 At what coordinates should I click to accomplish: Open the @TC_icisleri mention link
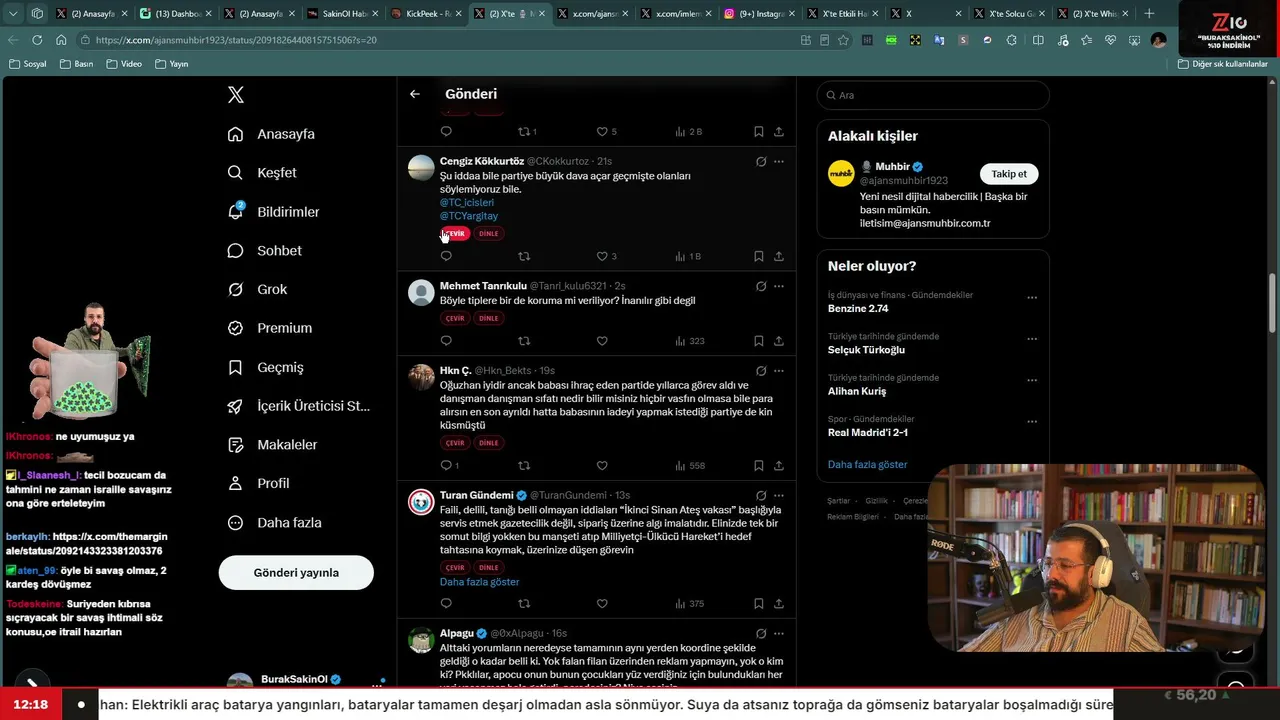pos(467,203)
